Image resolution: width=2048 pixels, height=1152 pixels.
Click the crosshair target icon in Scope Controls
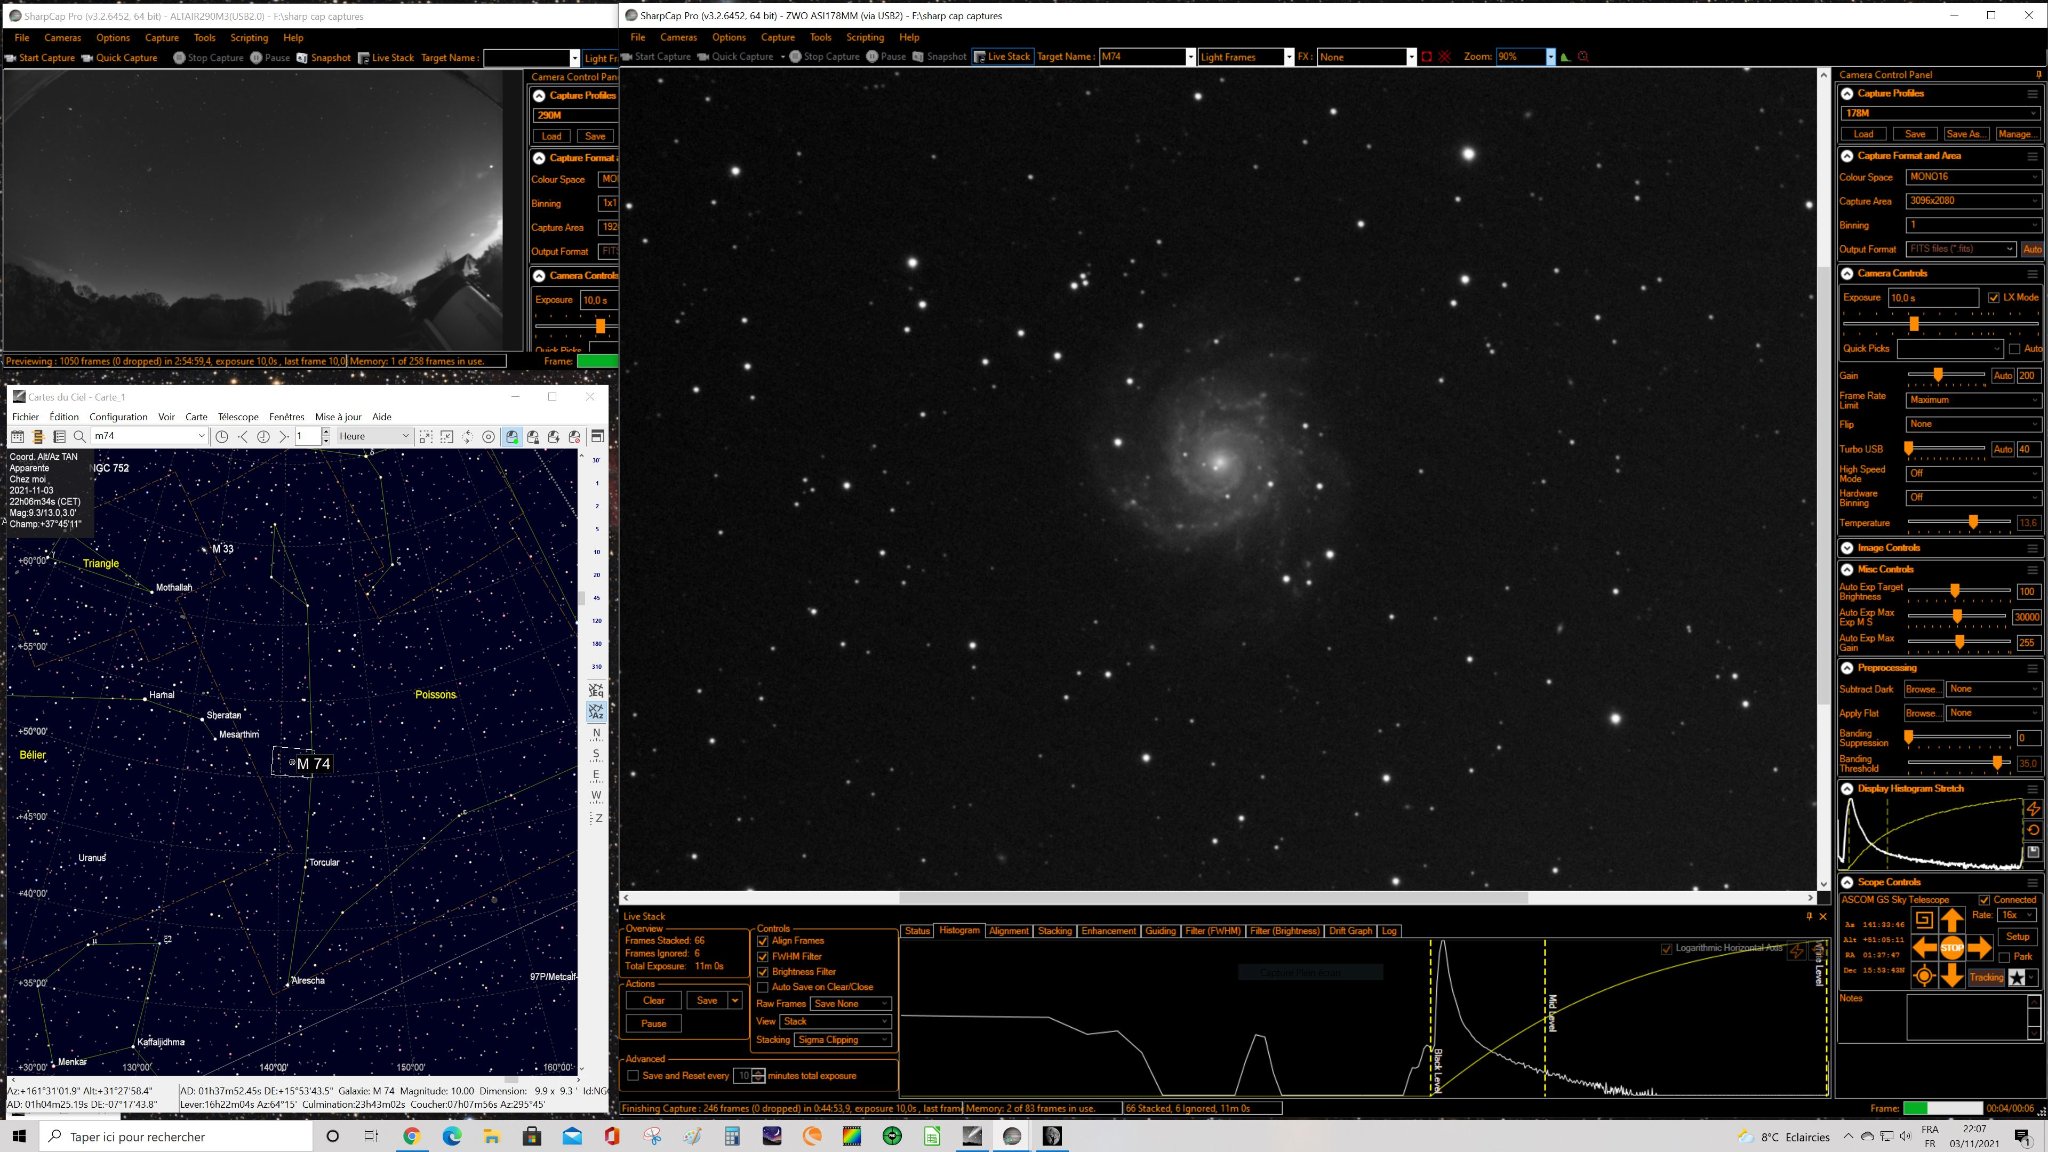click(x=1924, y=976)
